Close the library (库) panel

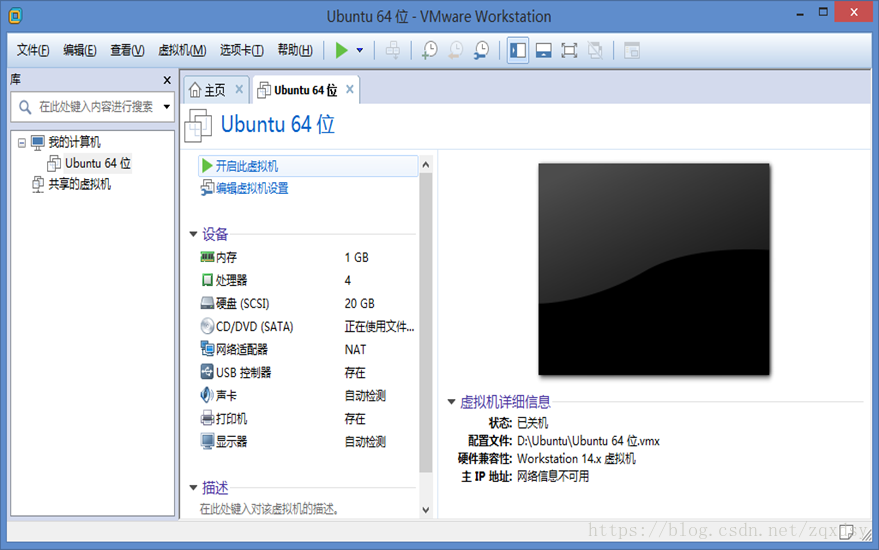[x=167, y=80]
